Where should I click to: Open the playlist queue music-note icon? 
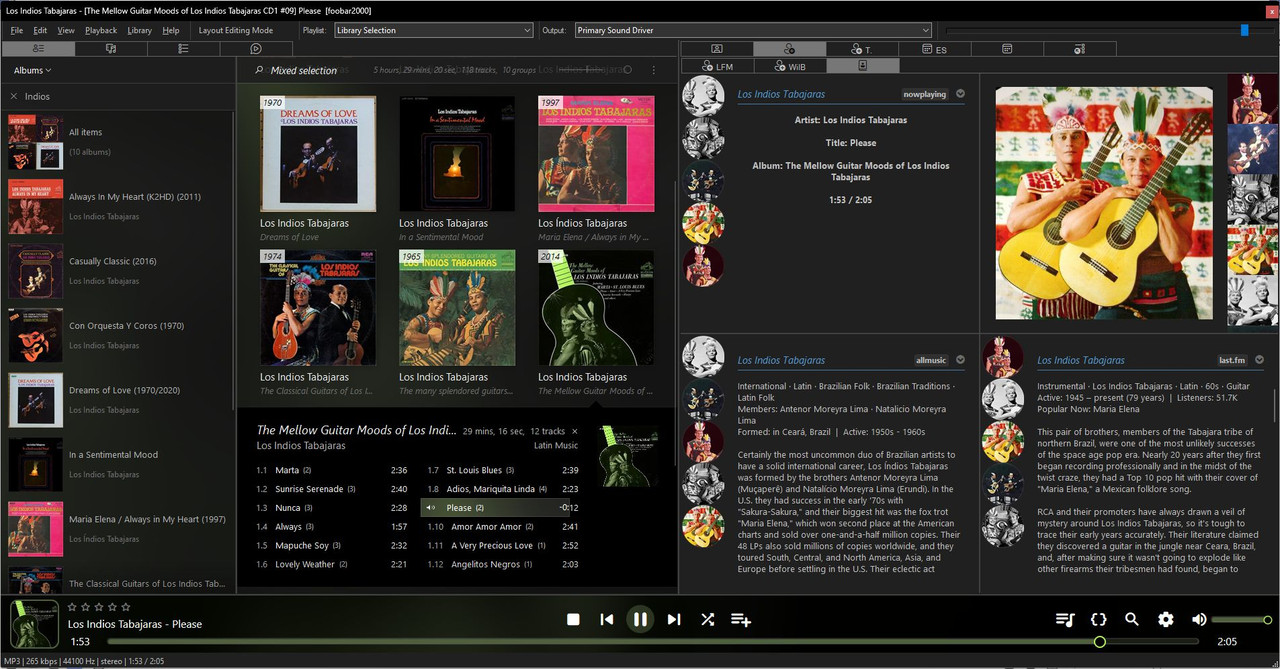pyautogui.click(x=1065, y=619)
